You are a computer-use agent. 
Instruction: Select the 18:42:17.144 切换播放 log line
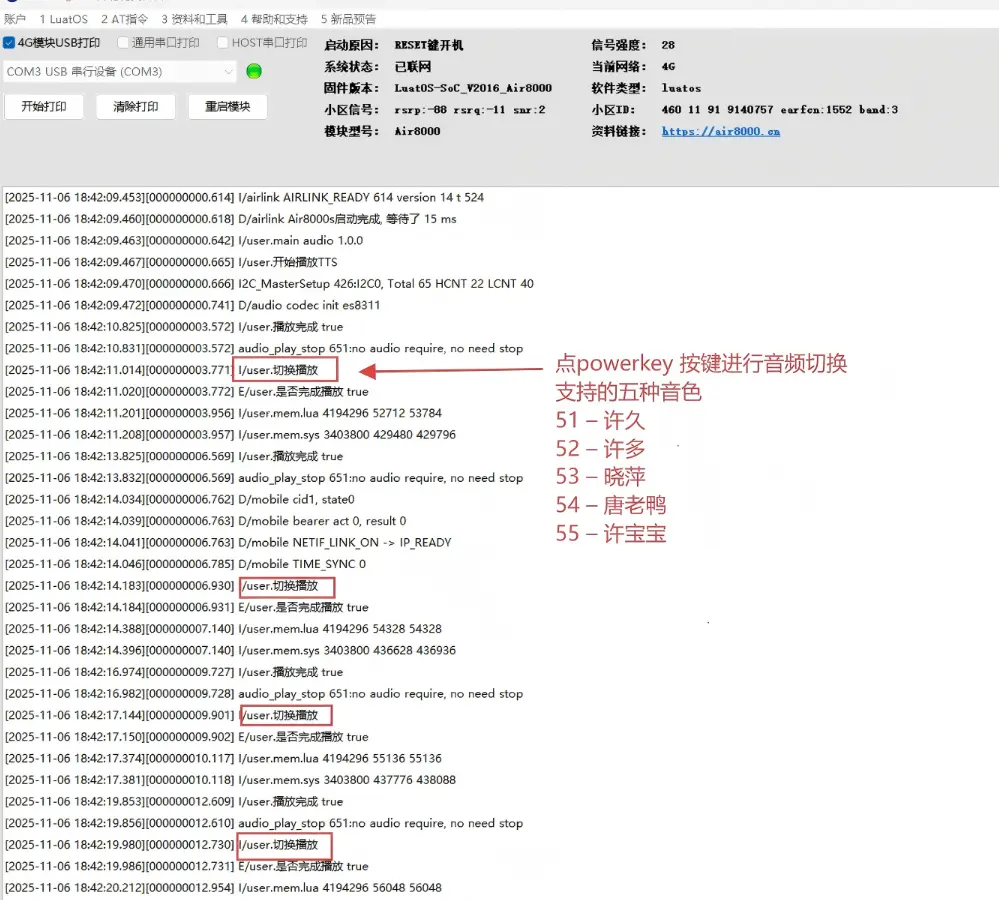coord(162,715)
